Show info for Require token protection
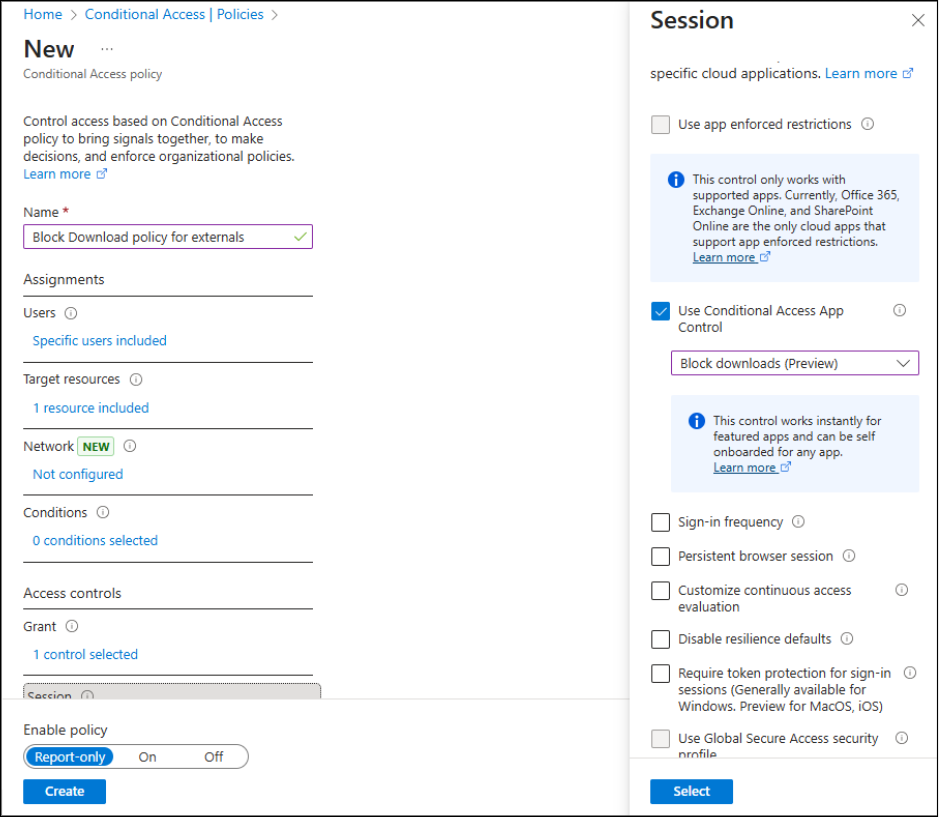This screenshot has height=817, width=939. click(910, 673)
